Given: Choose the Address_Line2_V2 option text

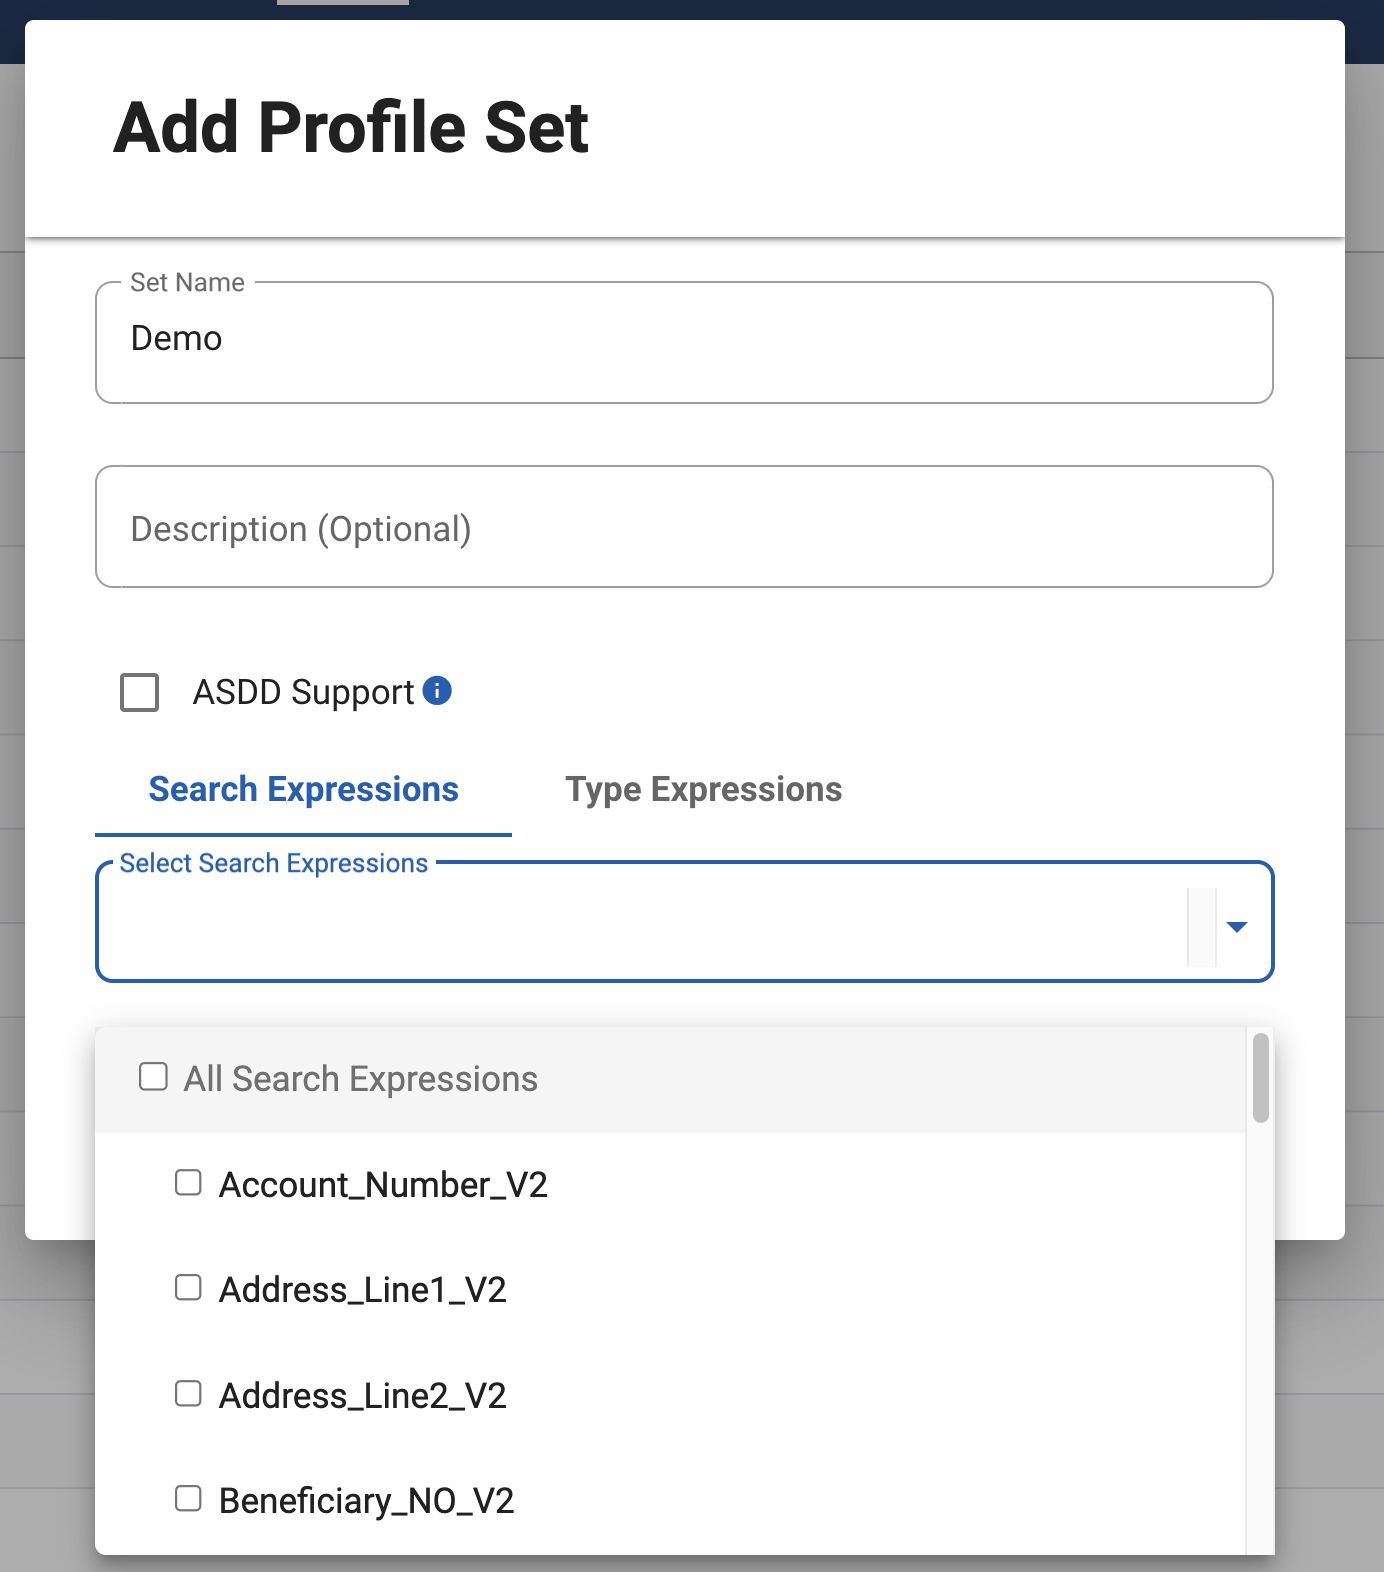Looking at the screenshot, I should pyautogui.click(x=363, y=1396).
